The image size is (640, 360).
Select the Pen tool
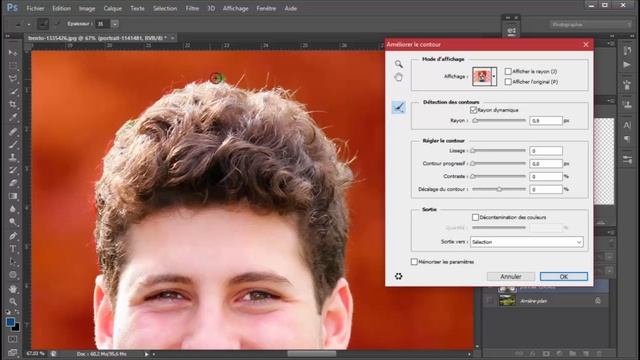coord(13,236)
